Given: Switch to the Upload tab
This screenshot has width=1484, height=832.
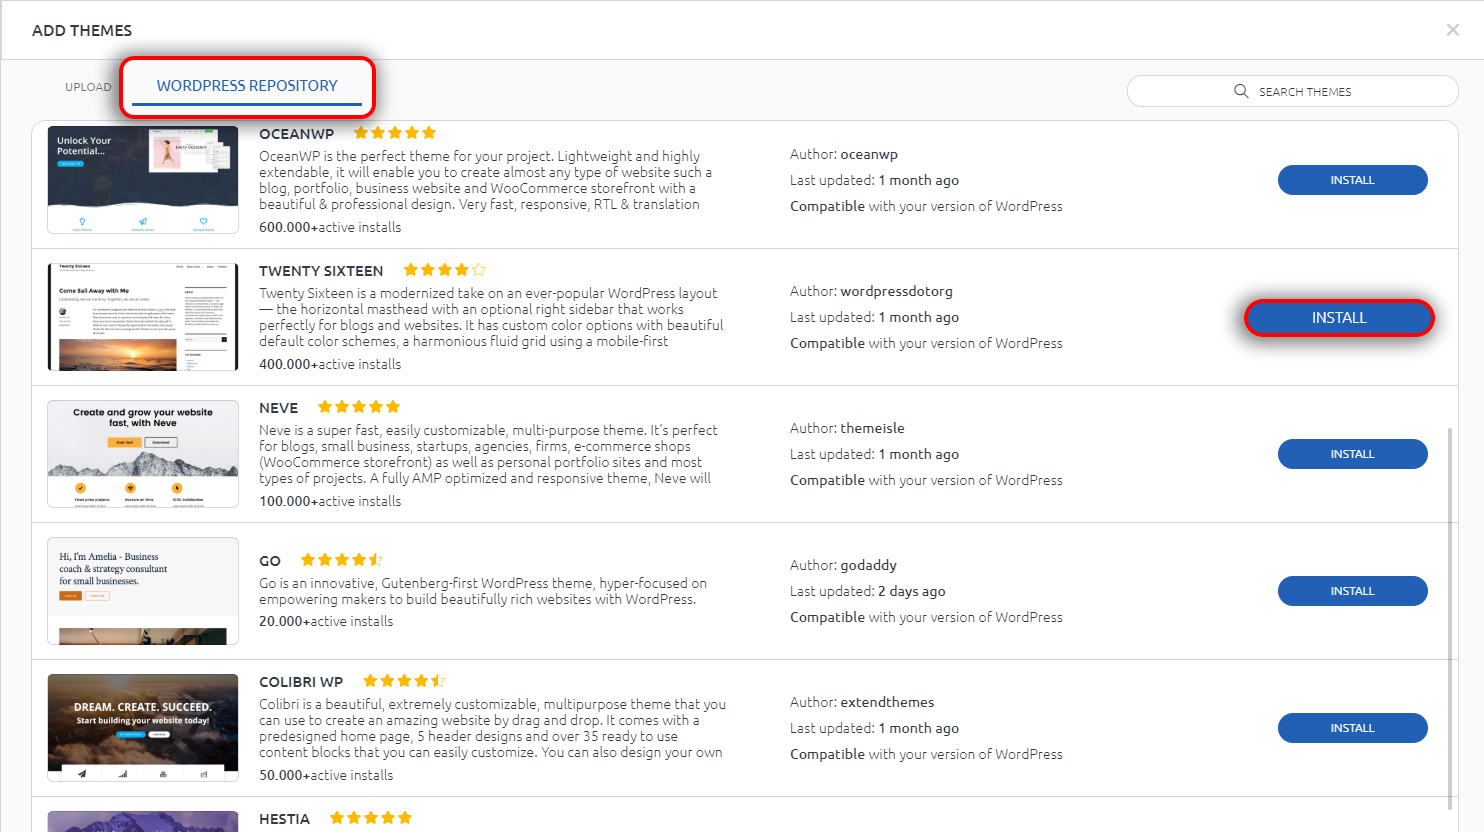Looking at the screenshot, I should (x=88, y=87).
